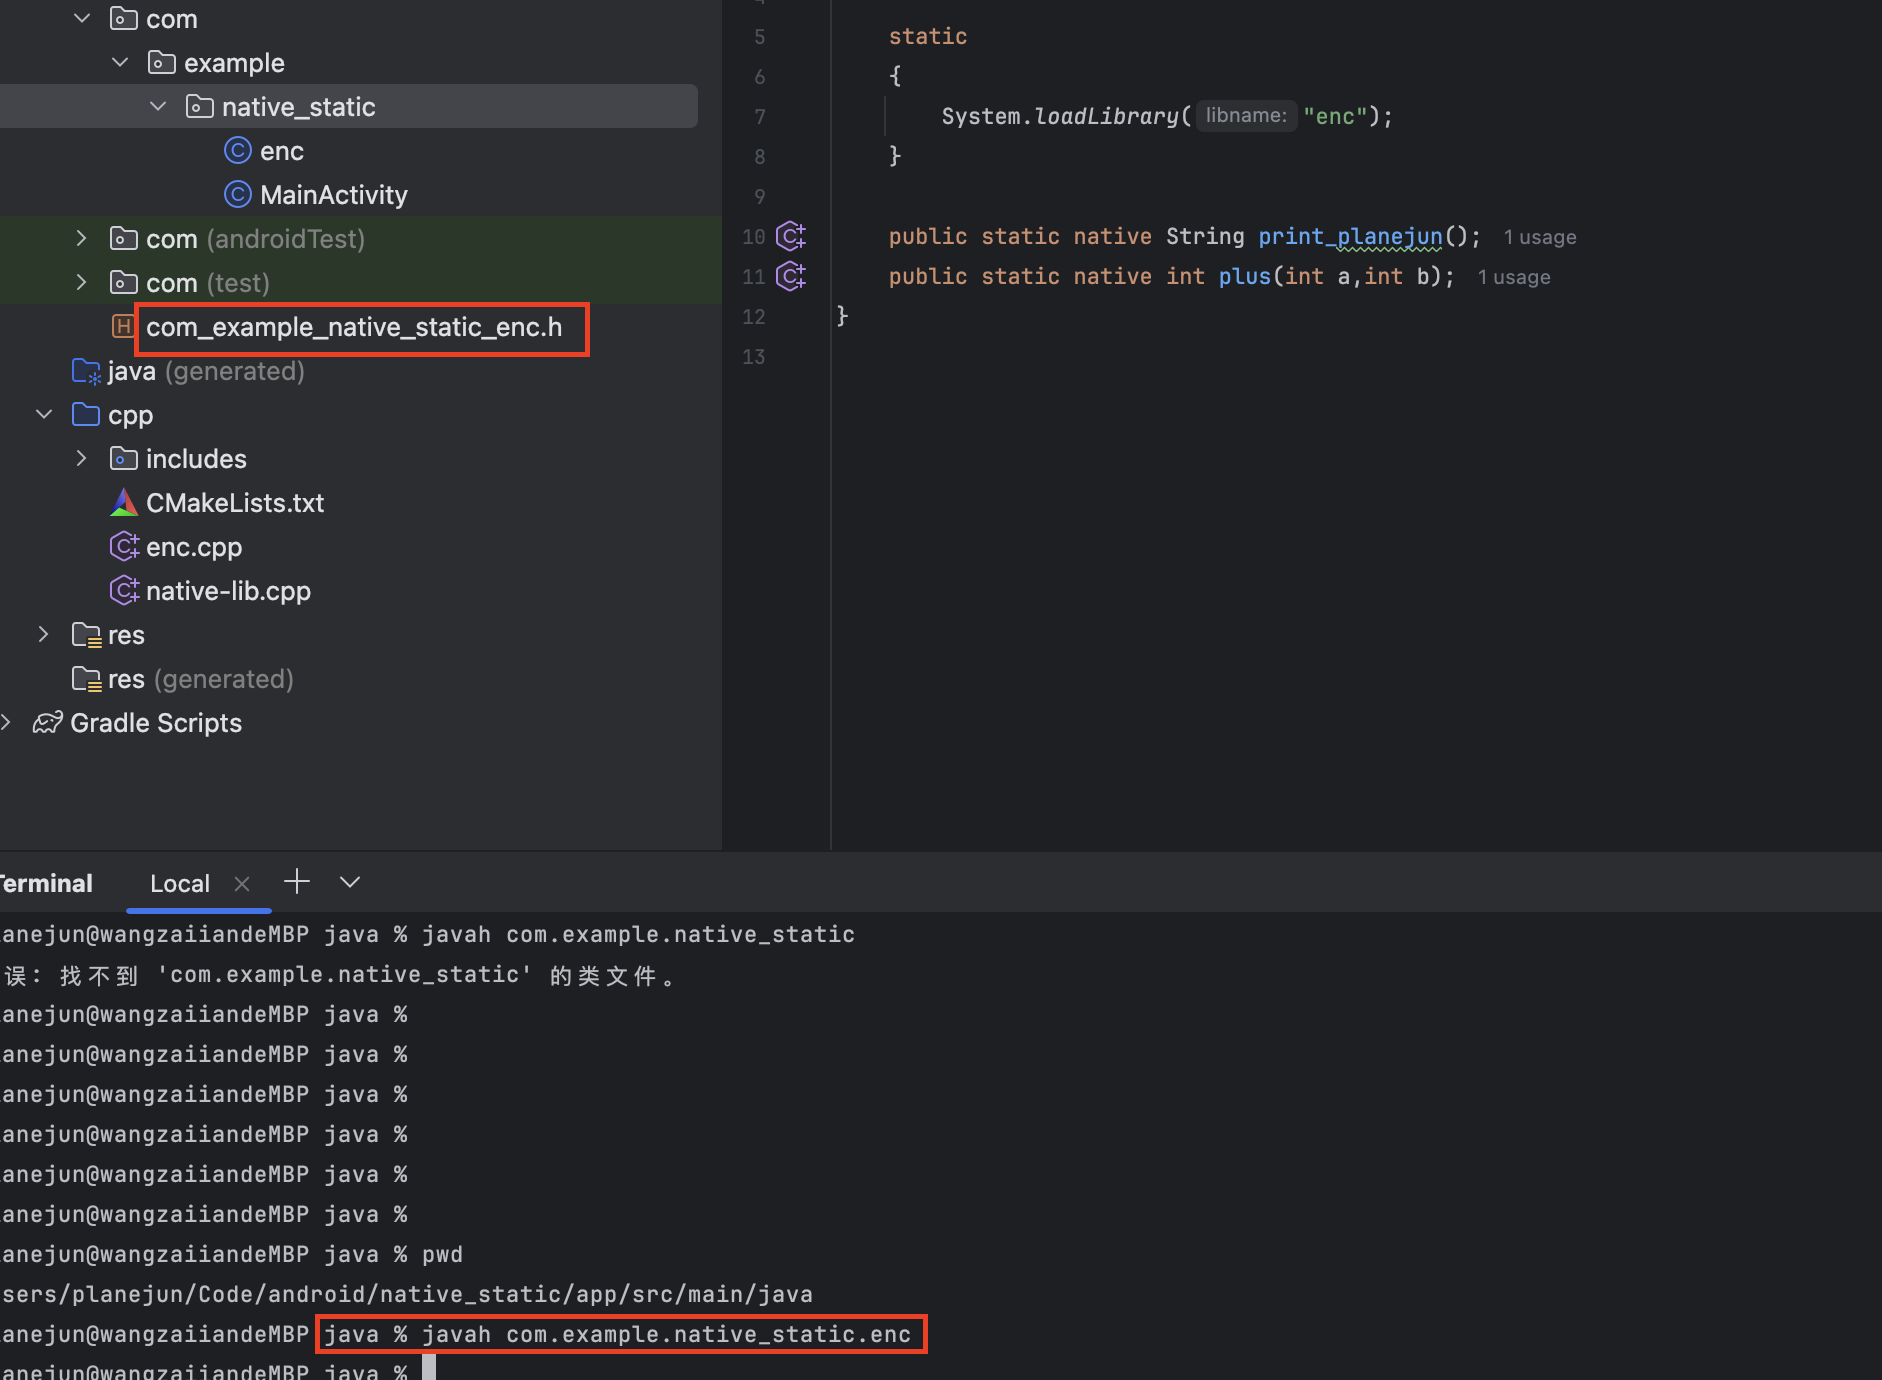
Task: Expand the res folder
Action: pos(44,635)
